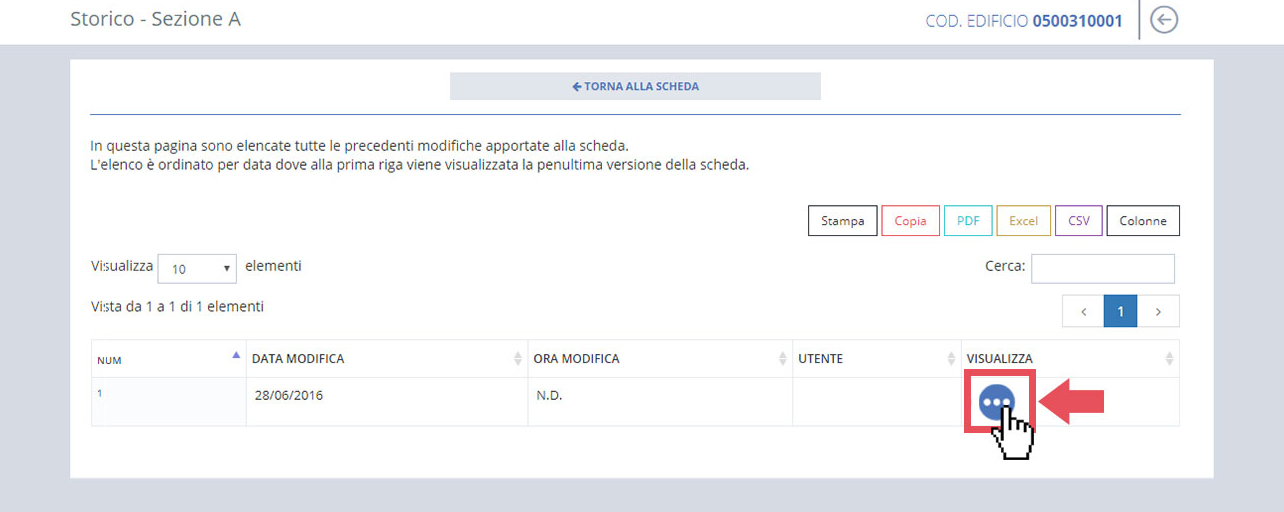The width and height of the screenshot is (1284, 512).
Task: Select page 1 in pagination
Action: 1120,311
